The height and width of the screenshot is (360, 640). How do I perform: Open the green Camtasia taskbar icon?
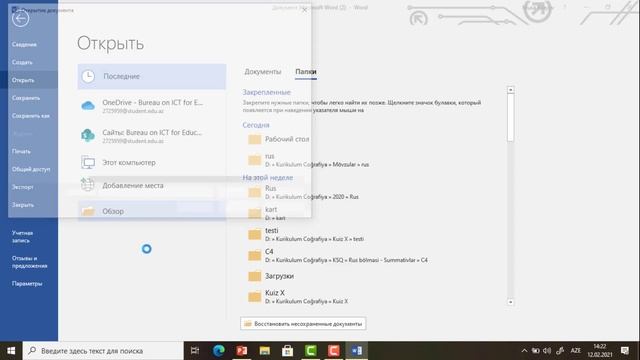(x=310, y=351)
